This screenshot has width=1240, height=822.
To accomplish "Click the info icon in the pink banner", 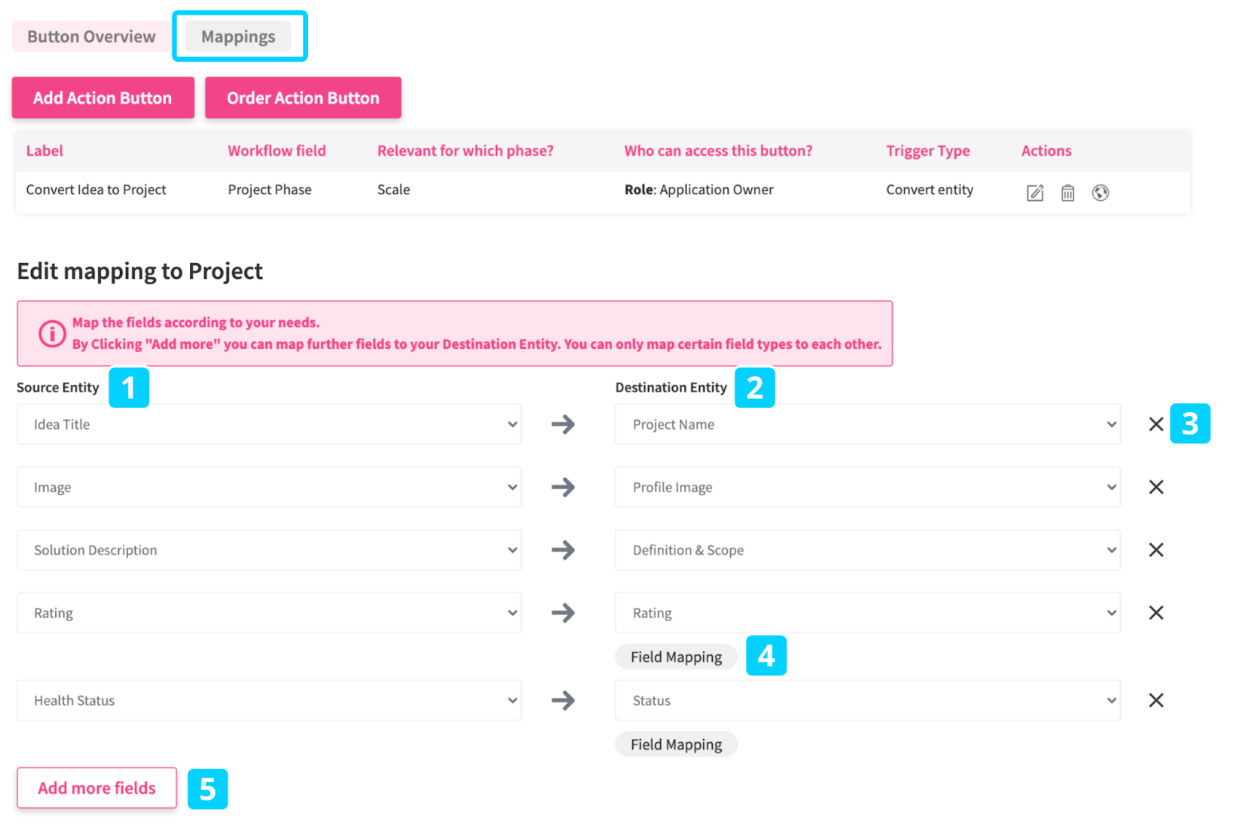I will click(51, 333).
